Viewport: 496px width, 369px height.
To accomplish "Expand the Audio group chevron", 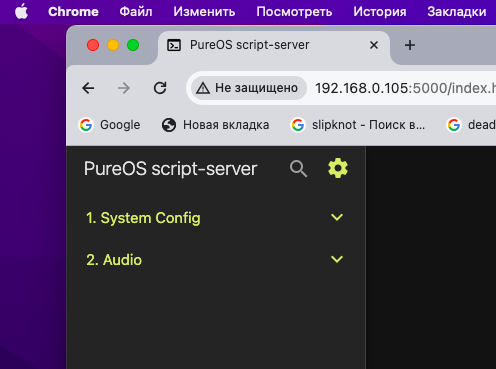I will tap(337, 259).
